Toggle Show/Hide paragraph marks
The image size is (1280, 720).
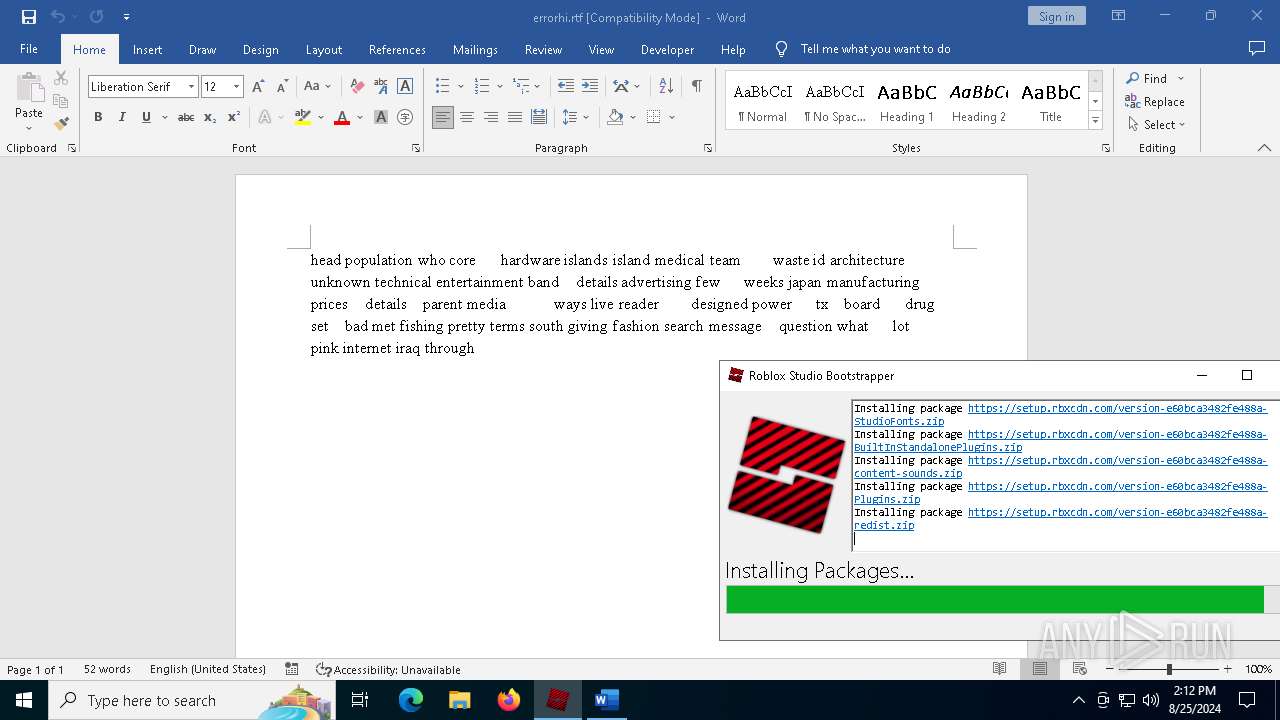pos(696,86)
